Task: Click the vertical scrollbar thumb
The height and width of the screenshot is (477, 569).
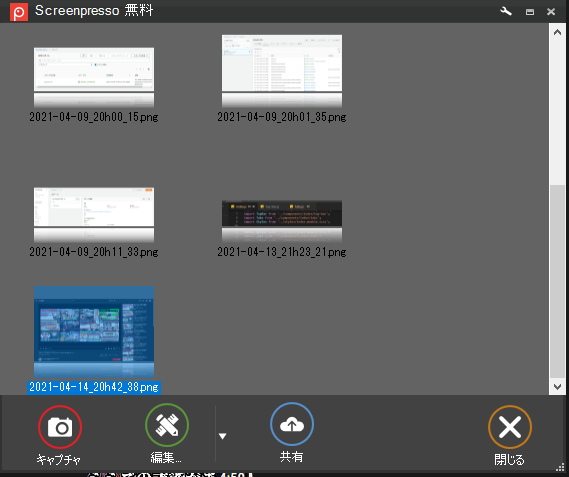Action: point(557,281)
